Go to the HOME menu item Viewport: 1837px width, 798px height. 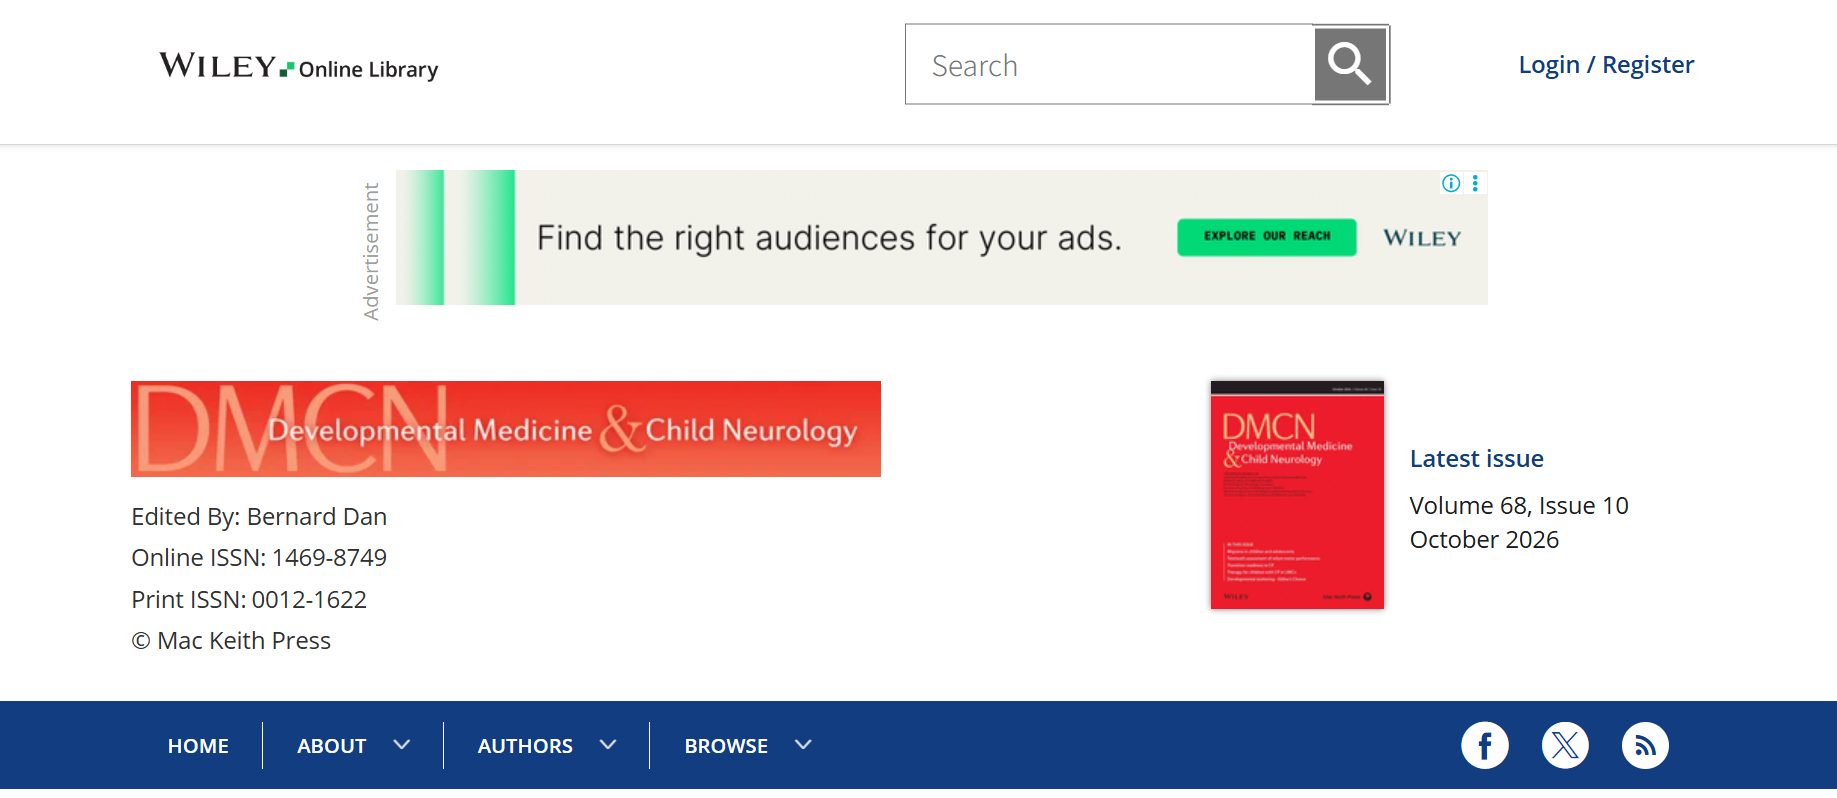198,746
